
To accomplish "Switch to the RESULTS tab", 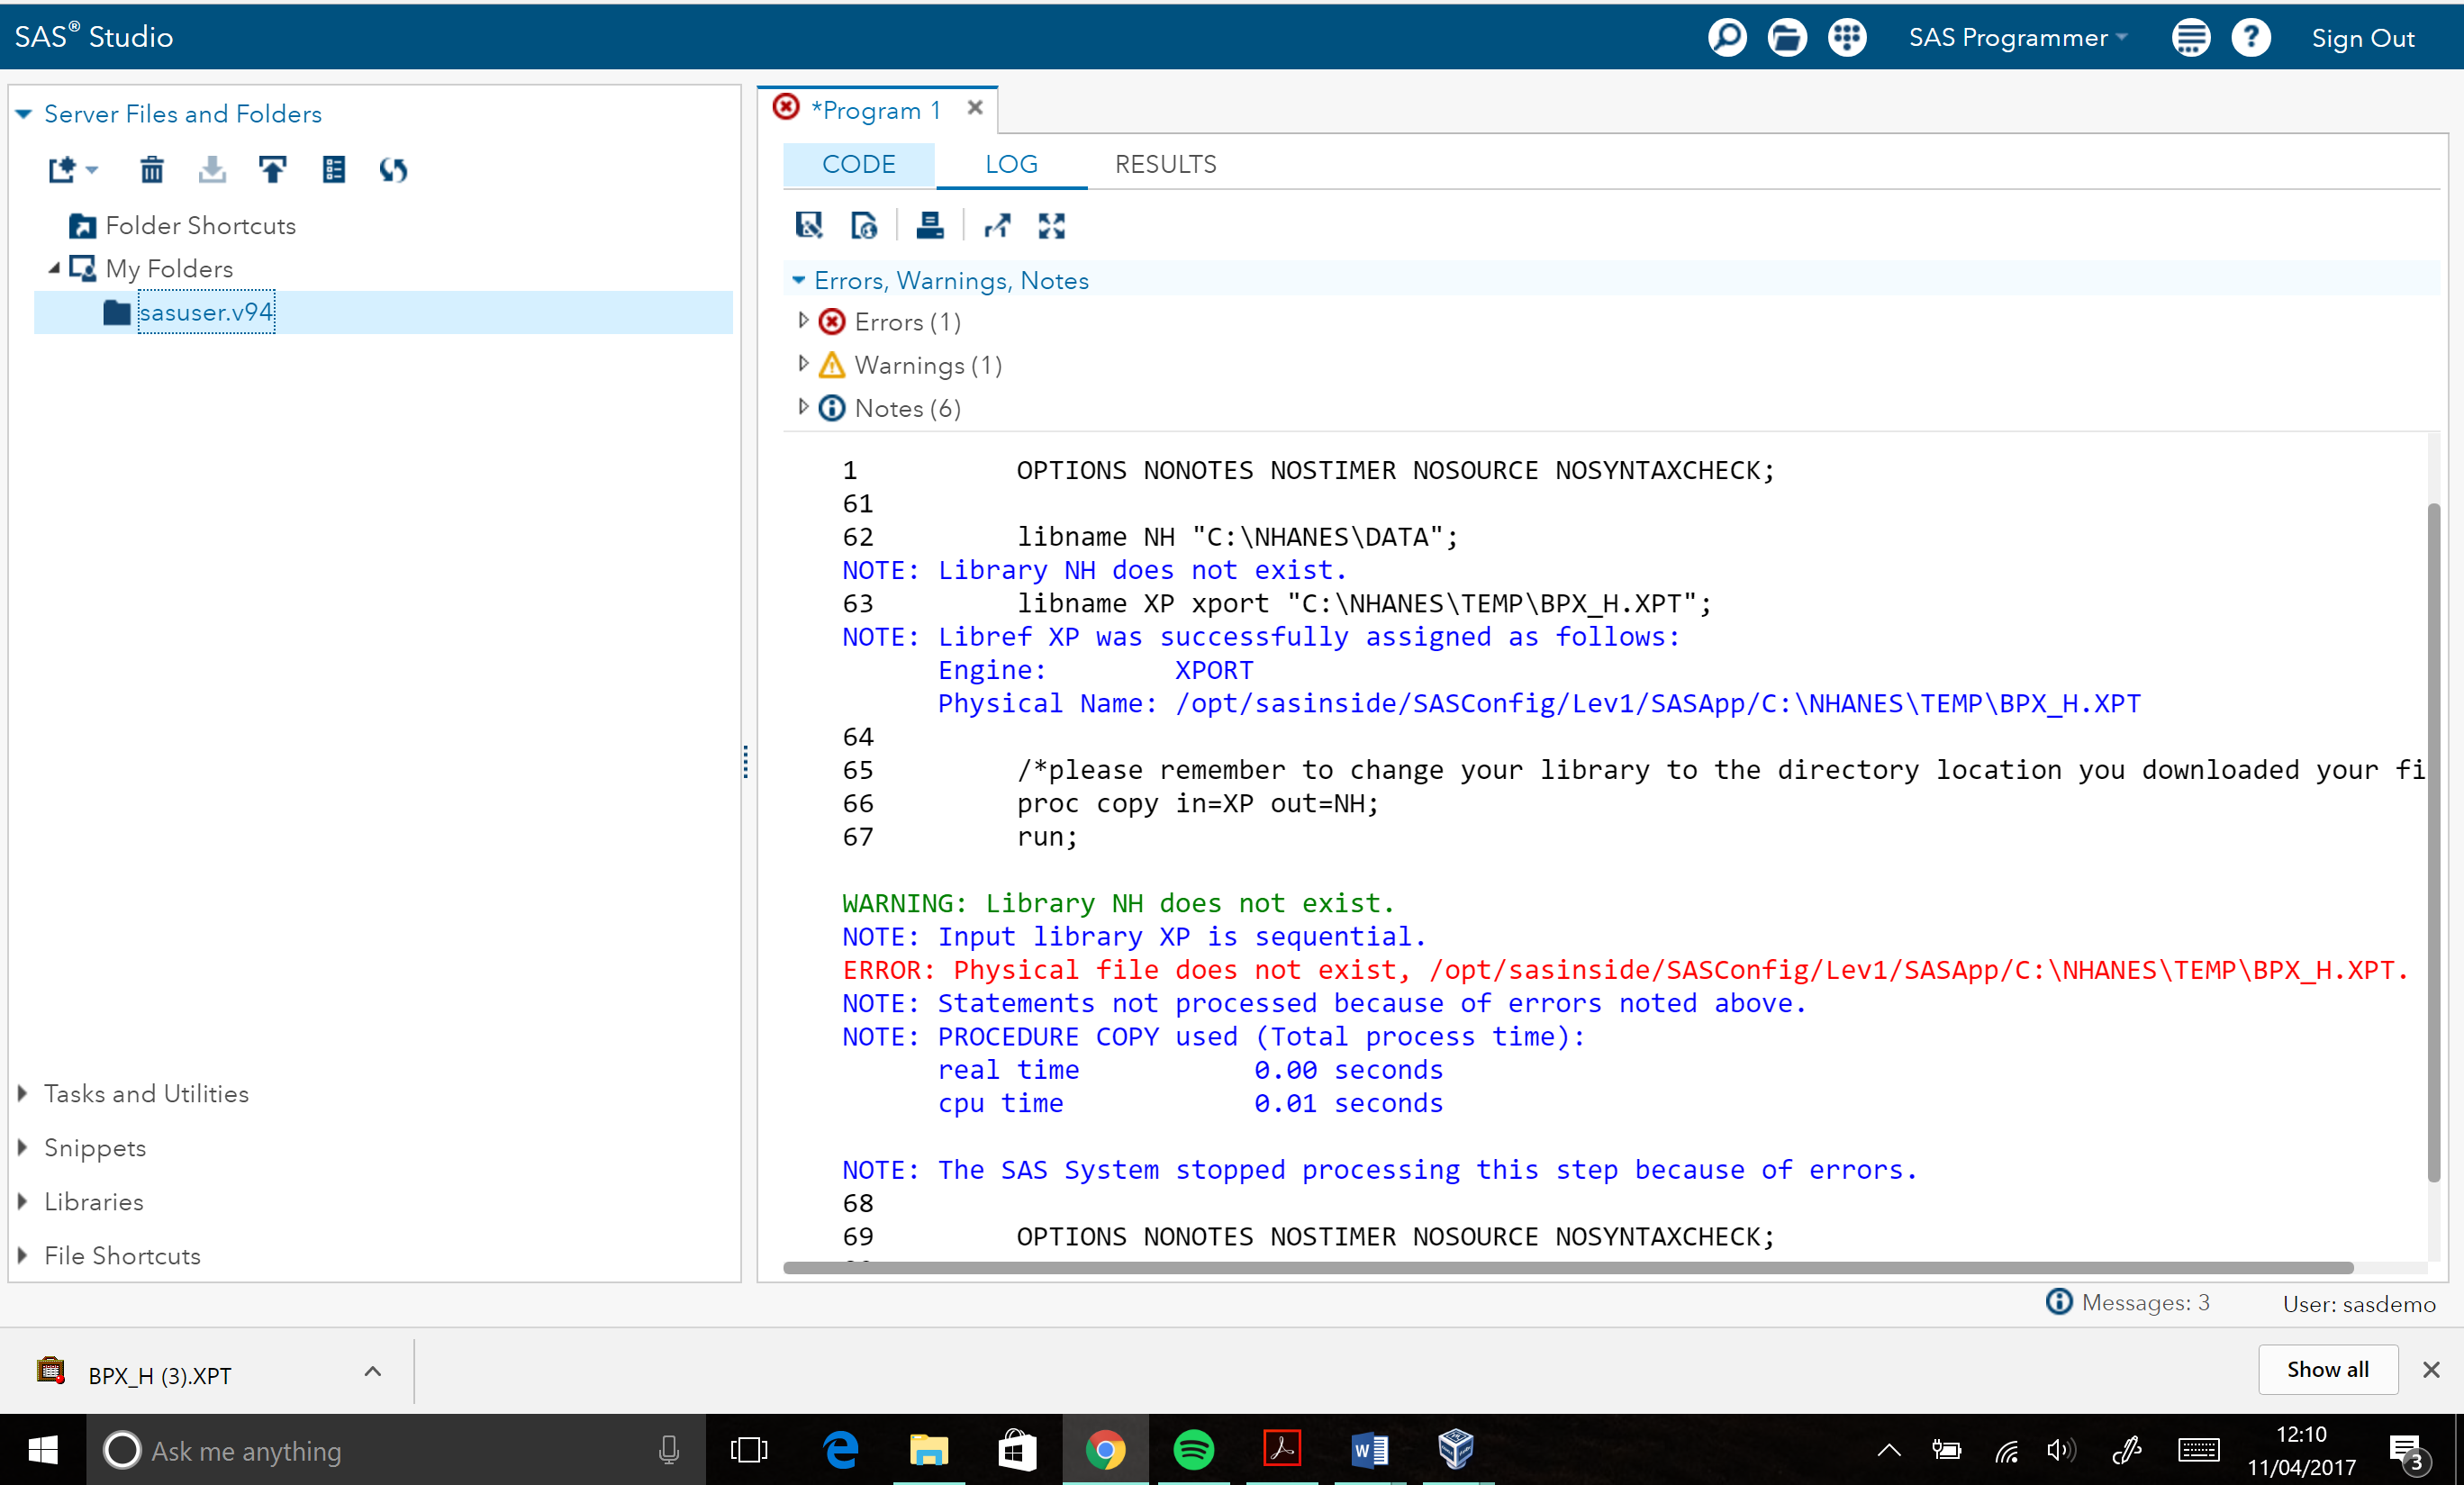I will click(1165, 165).
